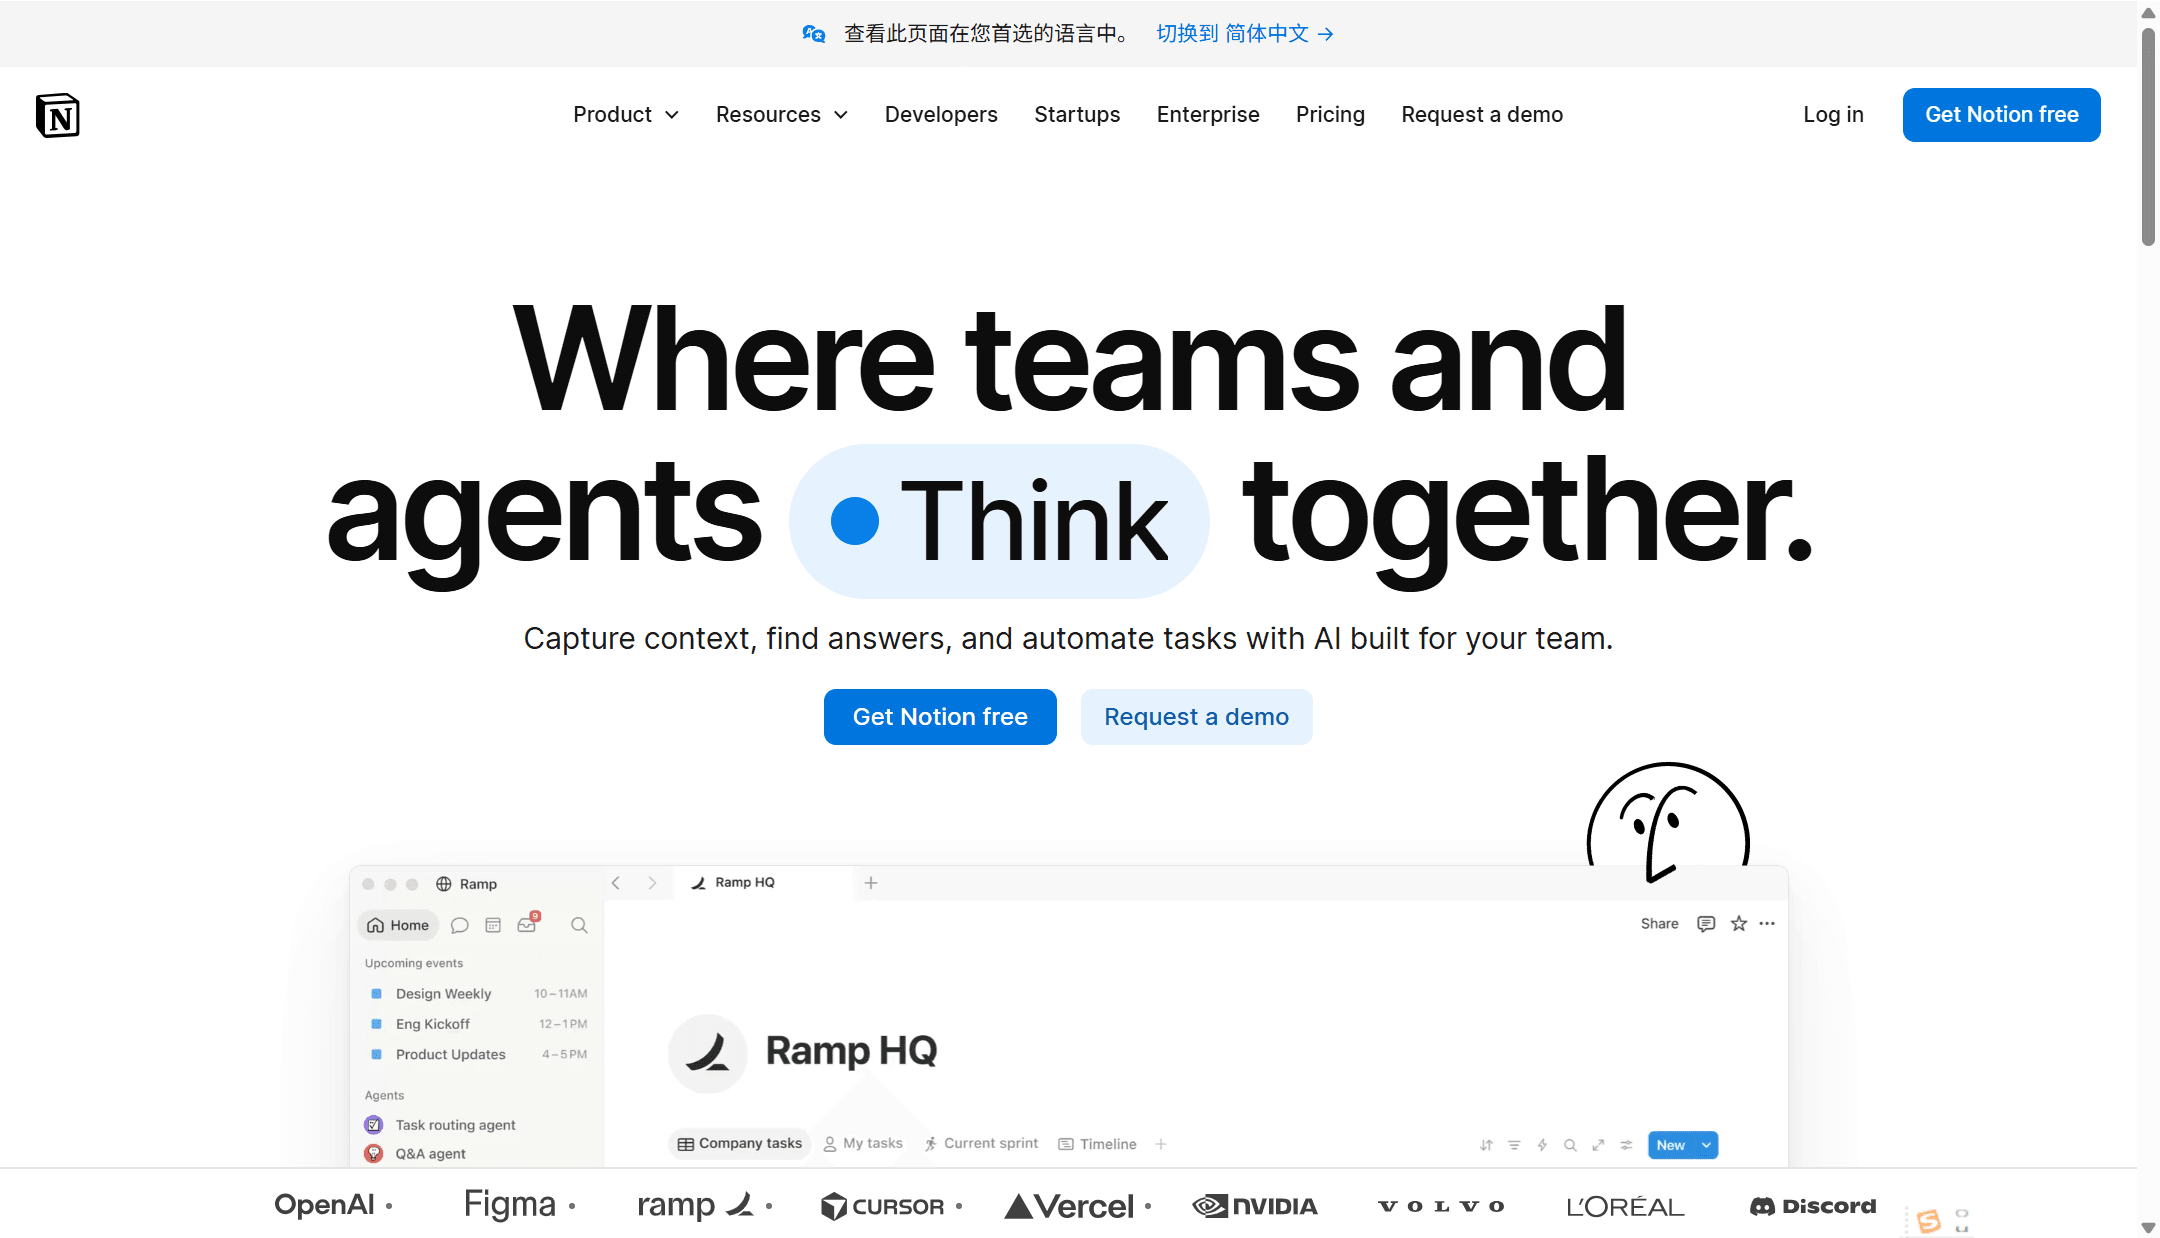This screenshot has height=1238, width=2160.
Task: Open the Startups nav item
Action: click(x=1077, y=115)
